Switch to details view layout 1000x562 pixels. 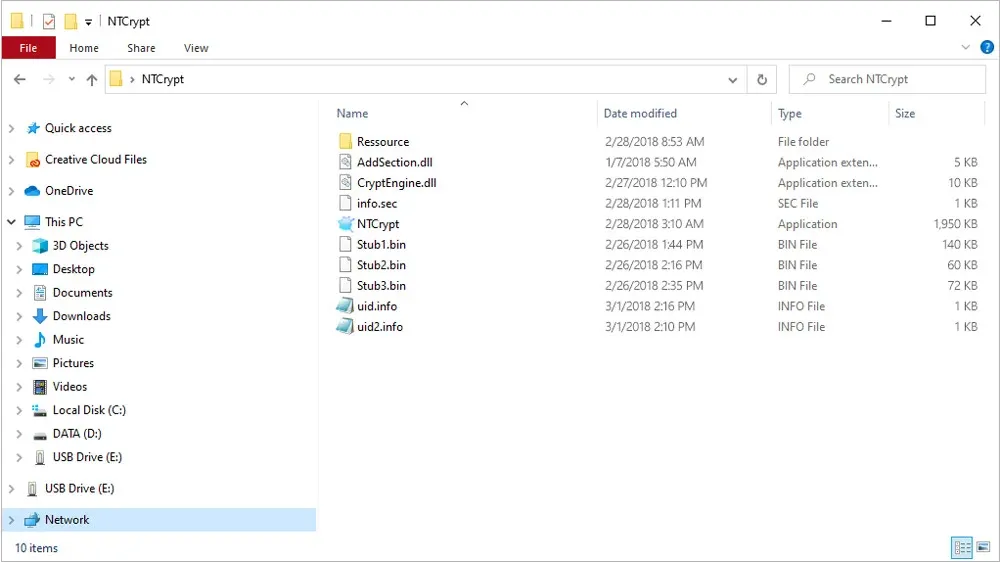pos(962,547)
